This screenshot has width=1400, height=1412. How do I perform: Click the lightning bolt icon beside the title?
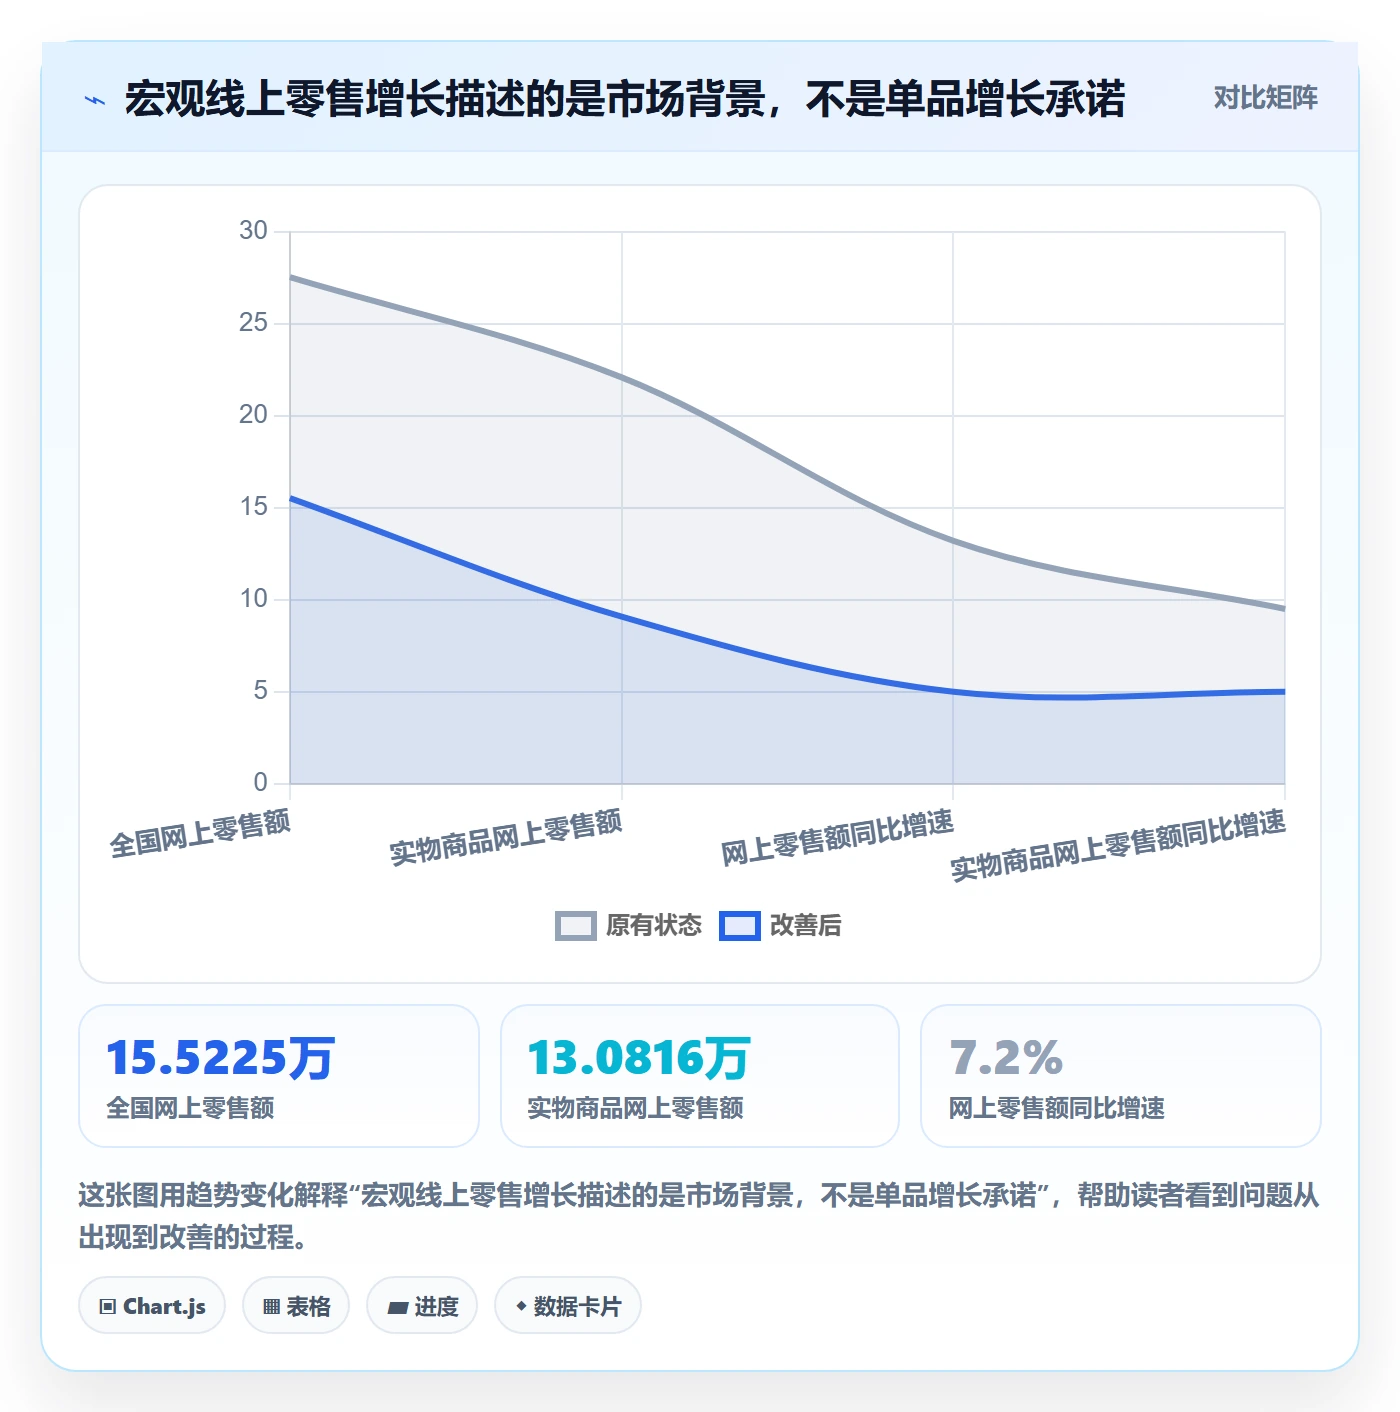tap(95, 100)
